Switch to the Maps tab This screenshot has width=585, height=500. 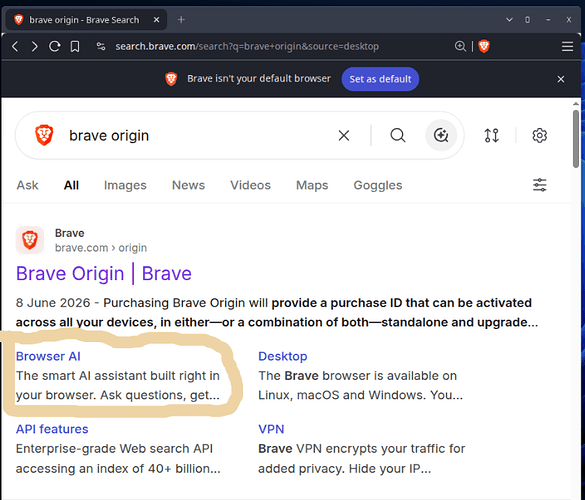point(312,185)
